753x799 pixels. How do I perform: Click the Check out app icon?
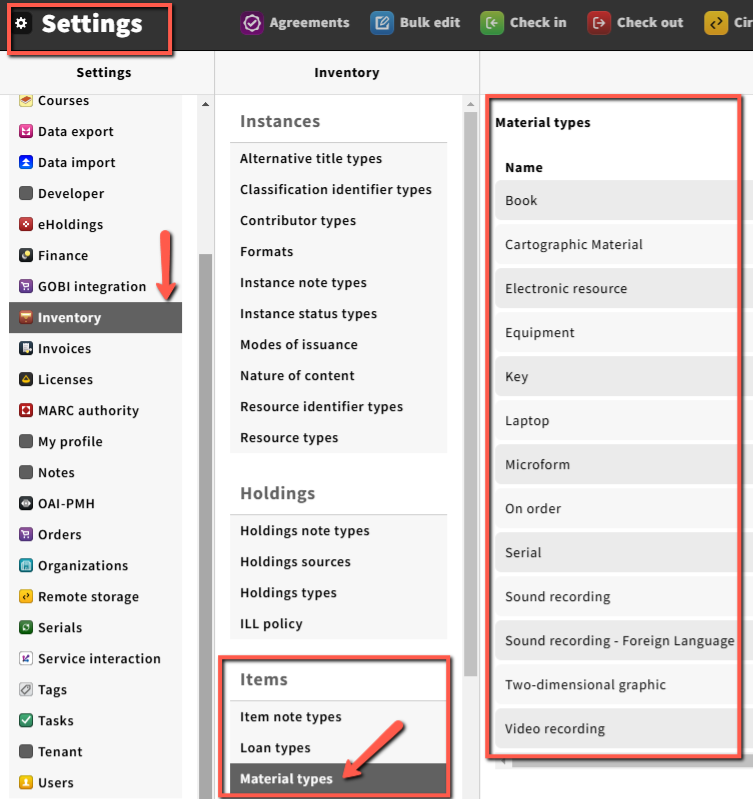(599, 22)
